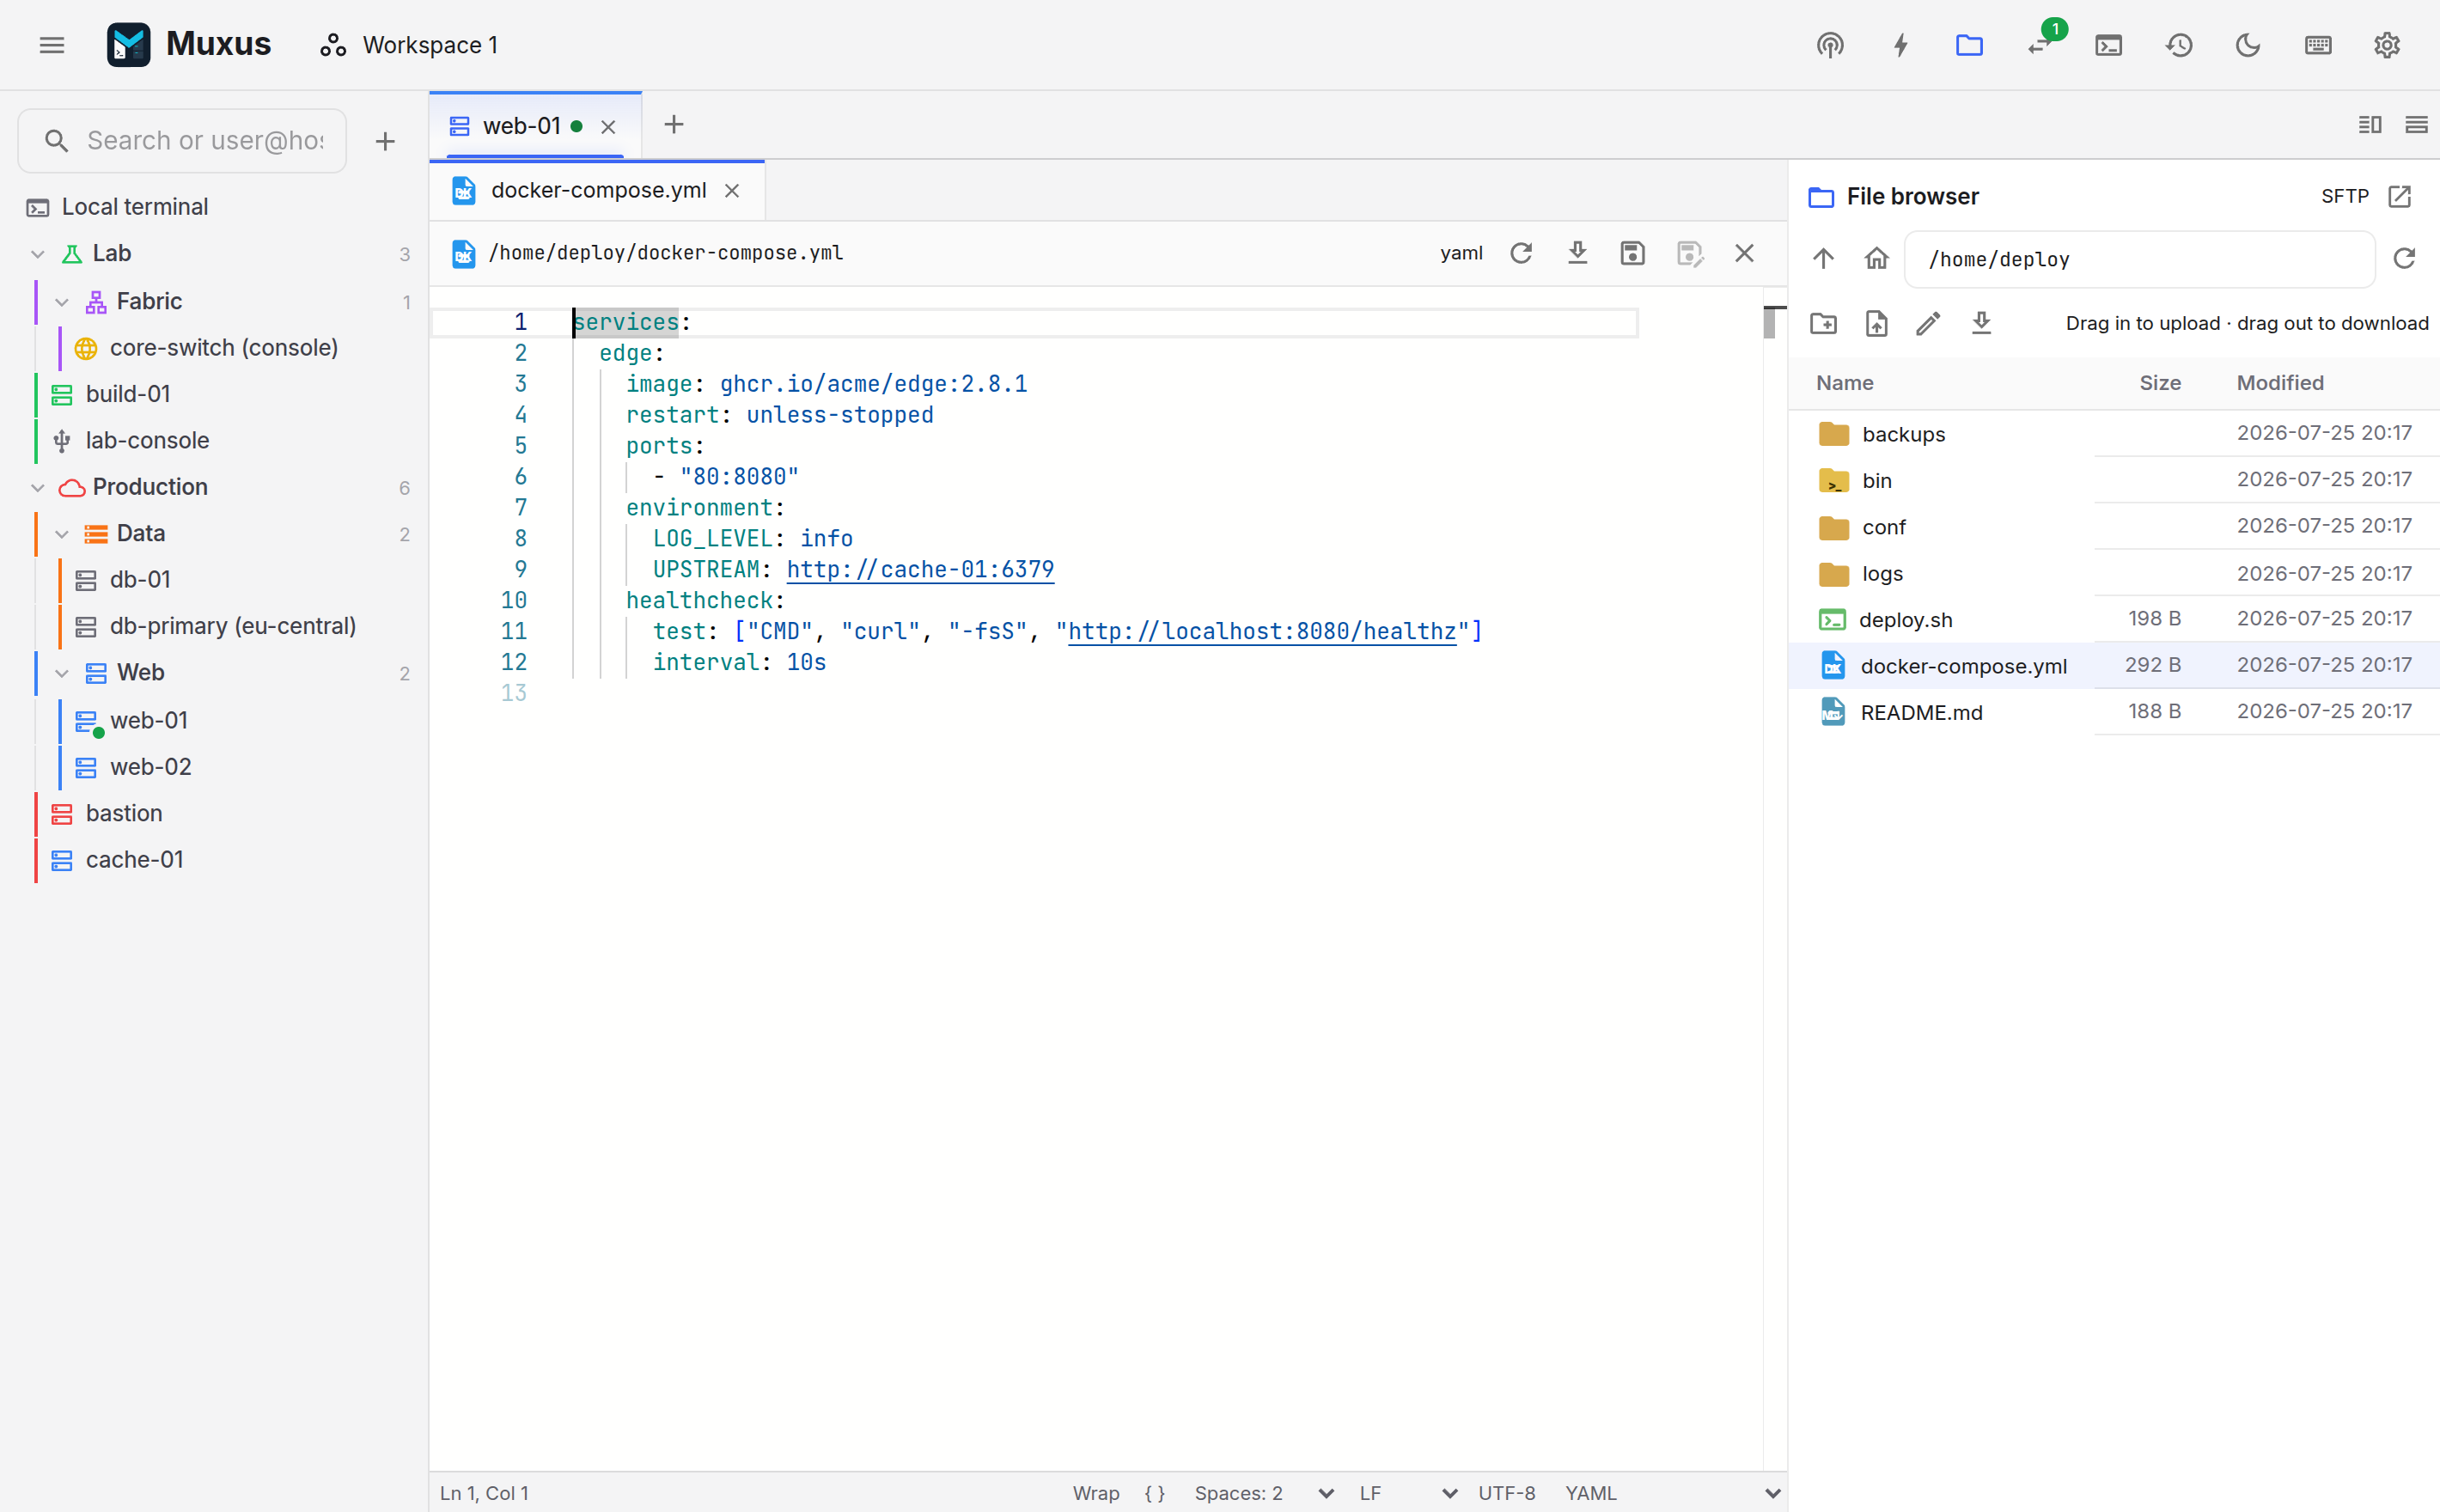
Task: Open the http://cache-01:6379 link in editor
Action: coord(920,569)
